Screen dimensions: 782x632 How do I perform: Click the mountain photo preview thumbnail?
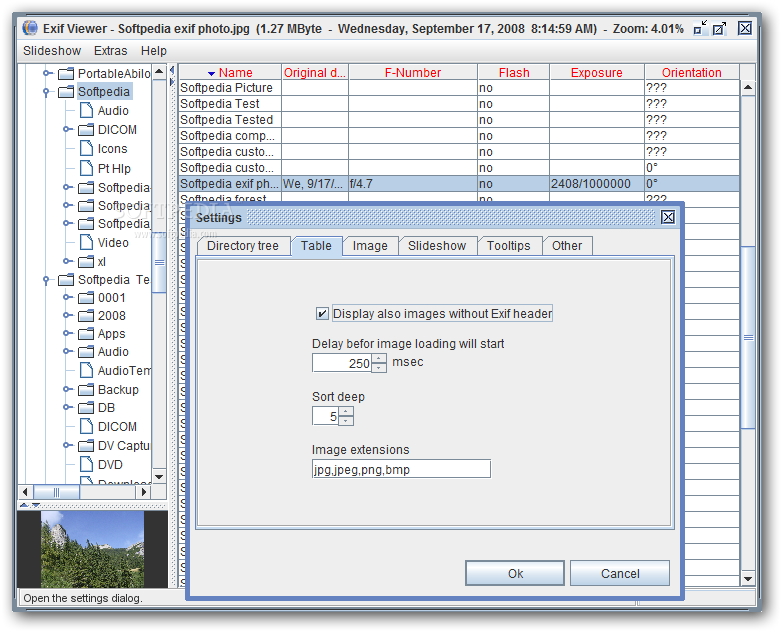tap(92, 549)
